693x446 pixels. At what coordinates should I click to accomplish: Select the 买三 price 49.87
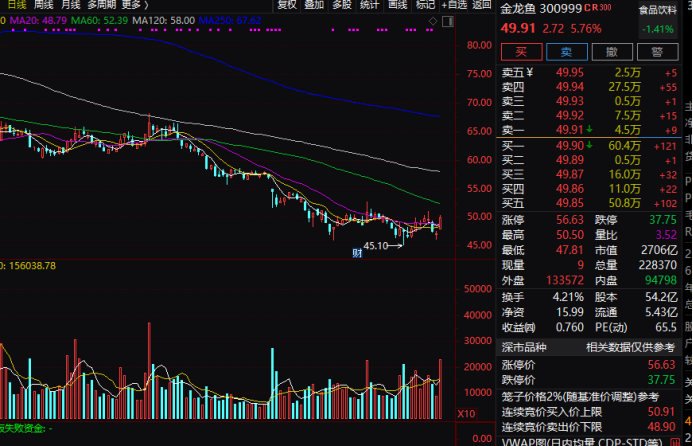[x=570, y=174]
